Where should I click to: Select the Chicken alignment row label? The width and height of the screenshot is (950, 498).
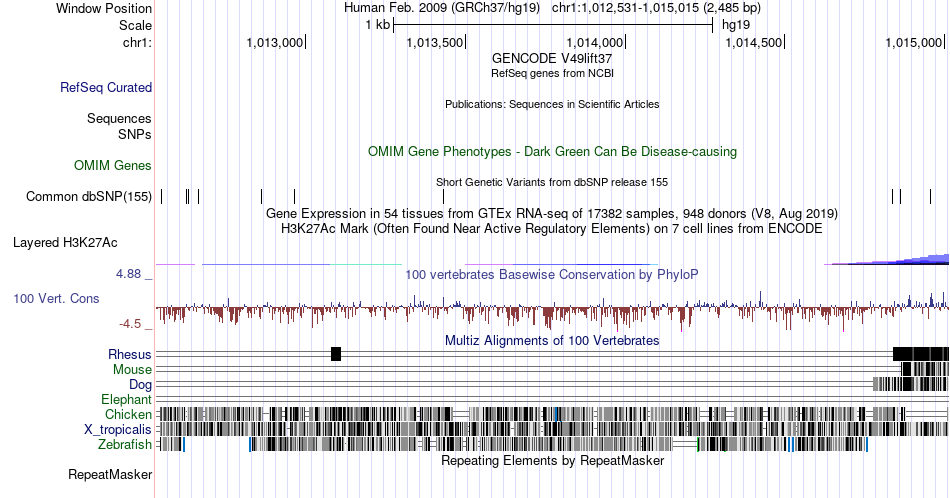pyautogui.click(x=128, y=414)
